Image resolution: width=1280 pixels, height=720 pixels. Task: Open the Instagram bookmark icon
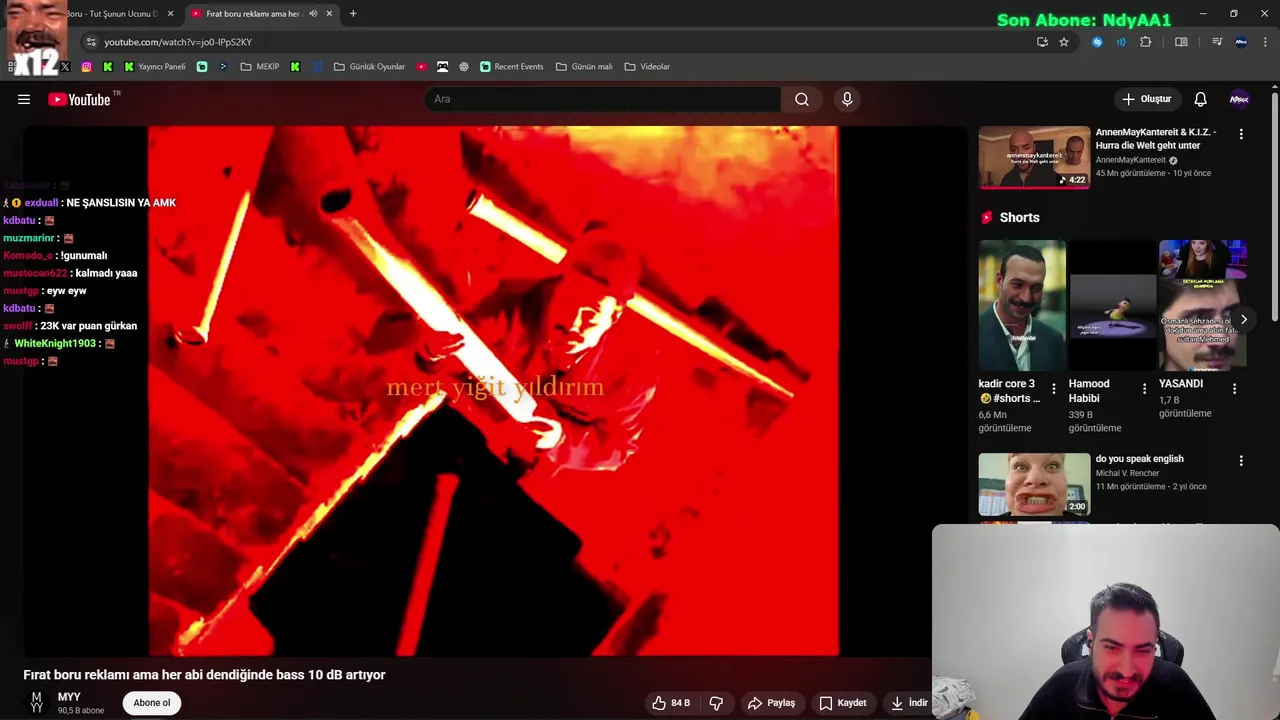[x=86, y=67]
